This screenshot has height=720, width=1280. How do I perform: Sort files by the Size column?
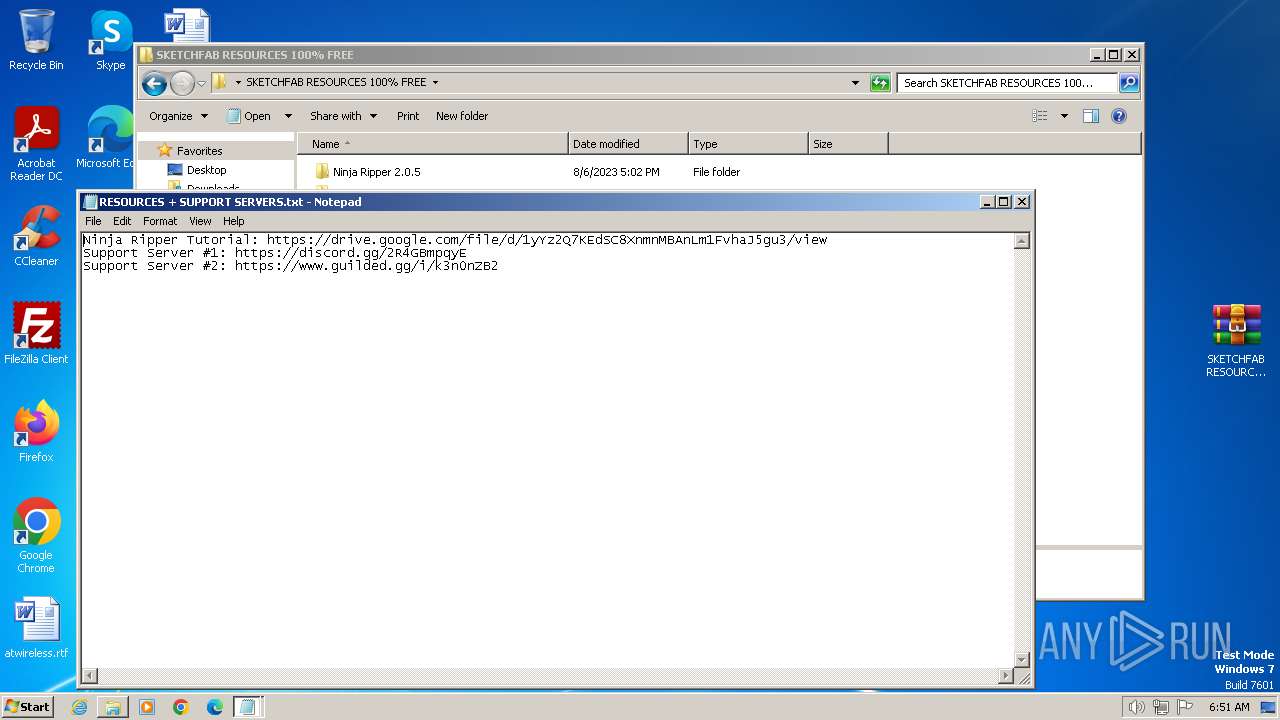[x=848, y=144]
